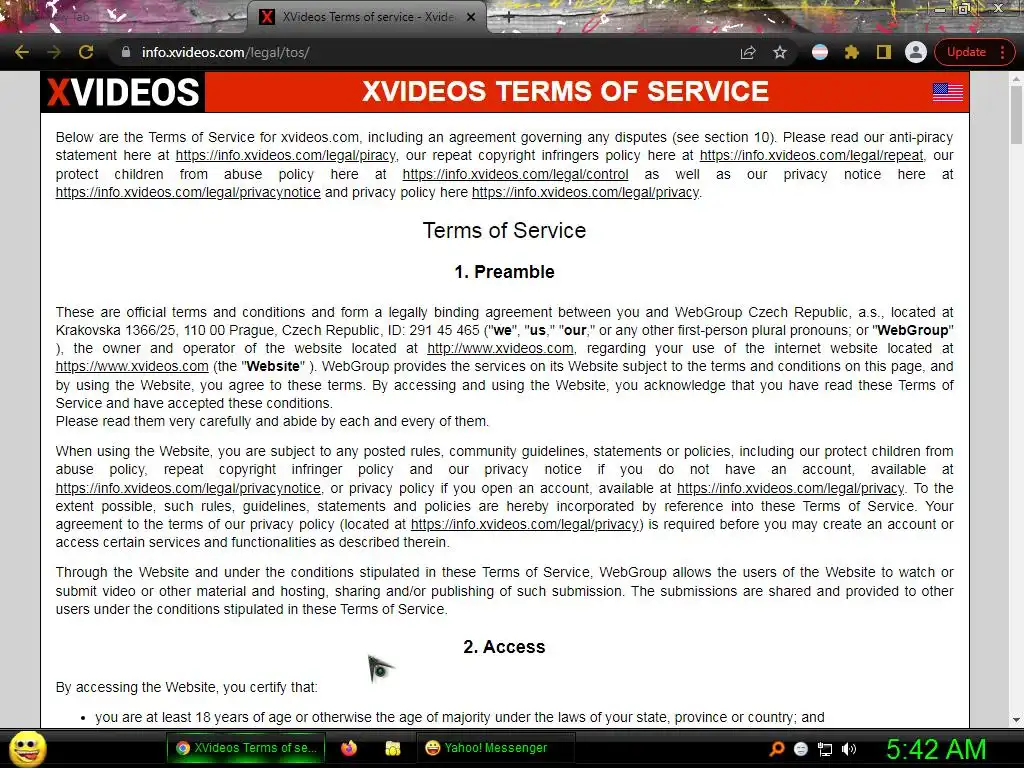Open the legal/repeat copyright infringers policy link

coord(811,155)
